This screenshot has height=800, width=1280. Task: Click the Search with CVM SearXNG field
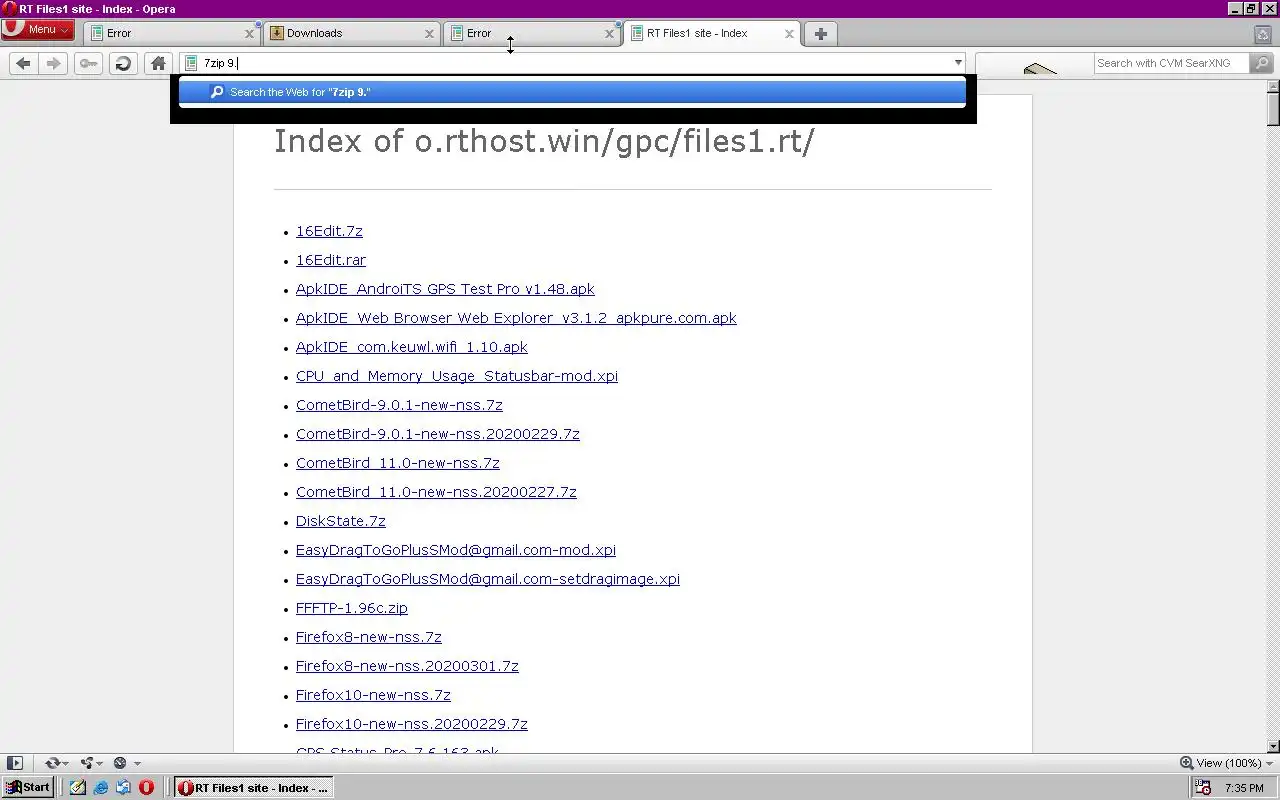(x=1170, y=63)
